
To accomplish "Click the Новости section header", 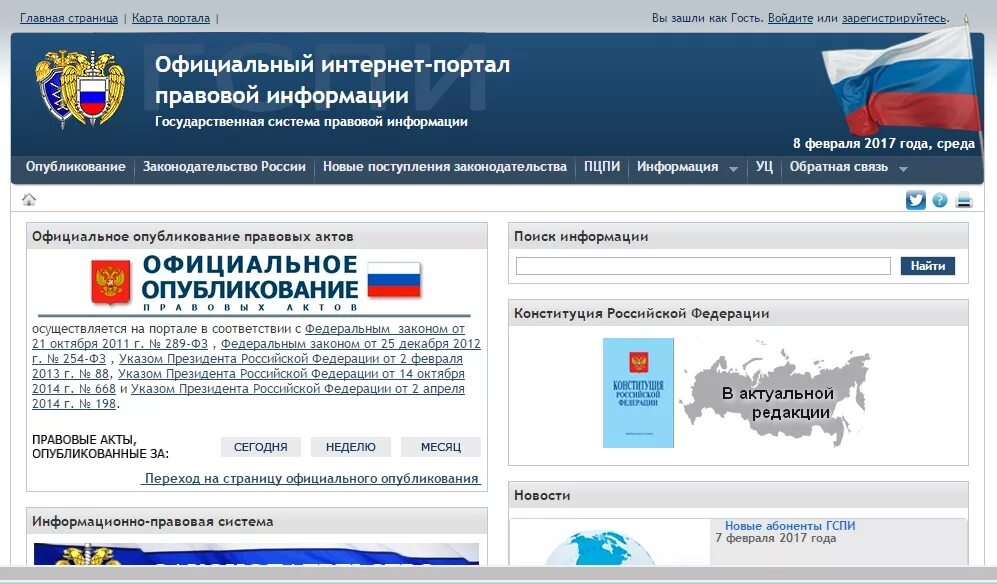I will (738, 495).
